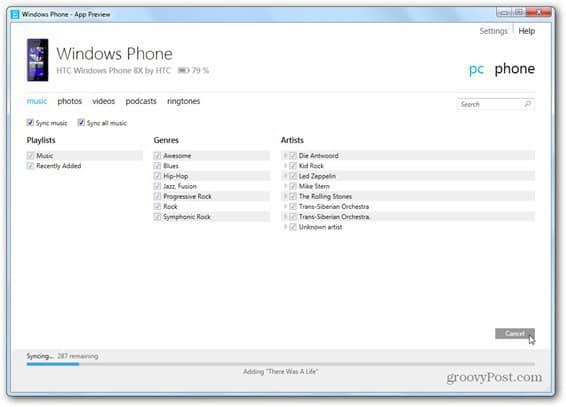Check the Music playlist checkbox

click(30, 156)
